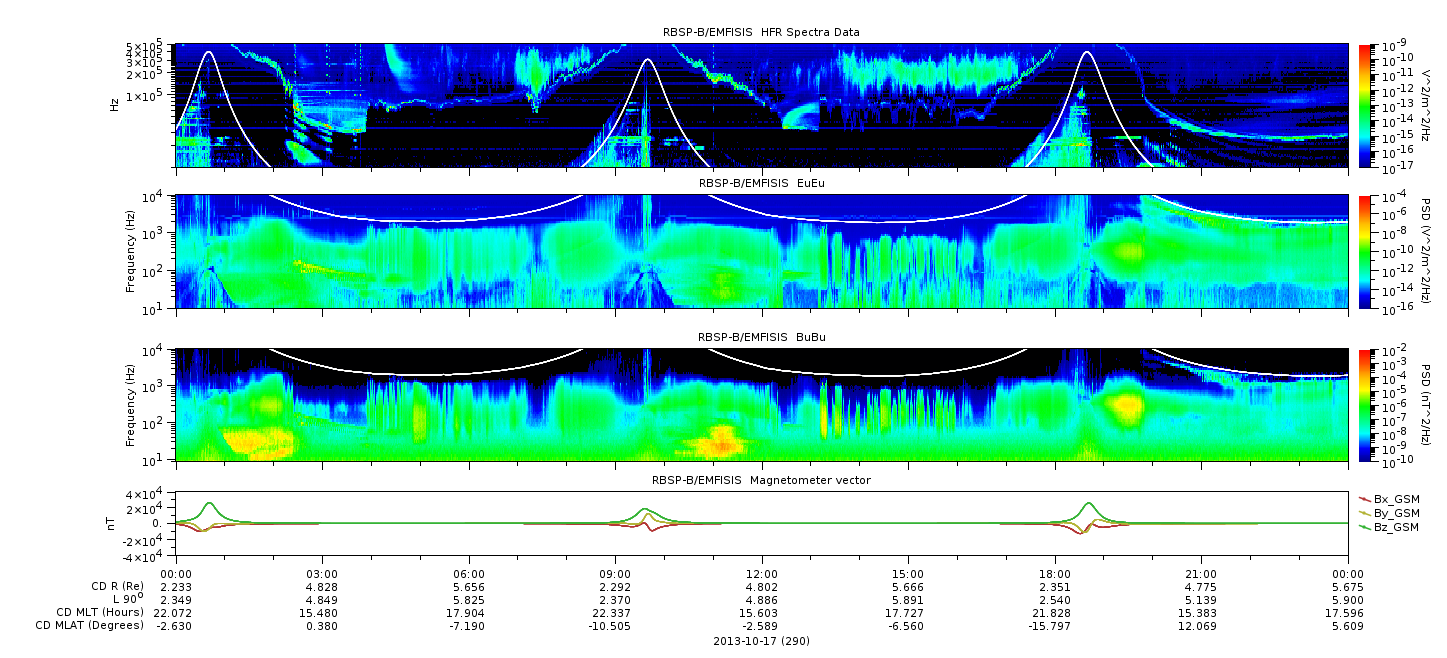Select the Bx_GSM legend entry

pos(1388,498)
